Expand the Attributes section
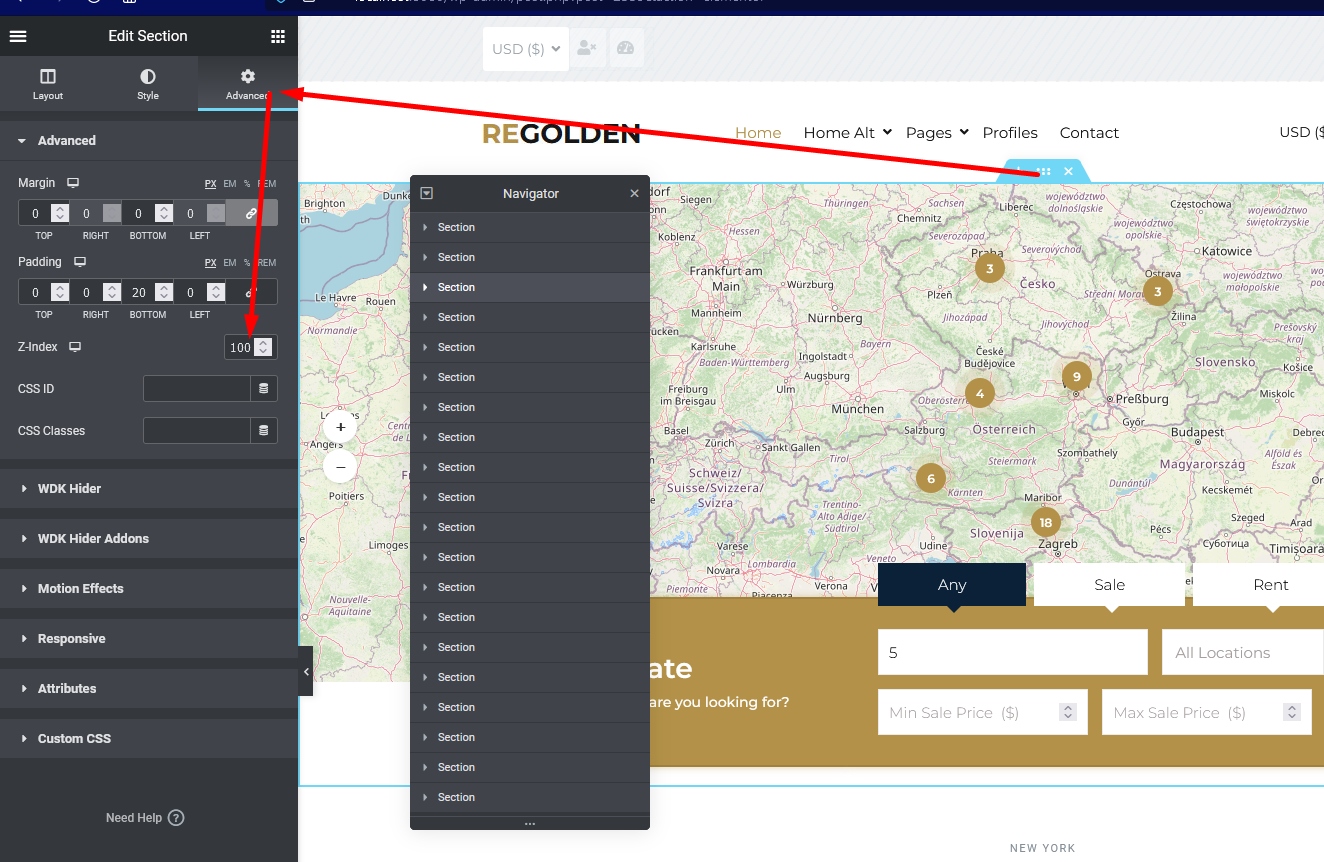The image size is (1324, 862). pyautogui.click(x=149, y=689)
